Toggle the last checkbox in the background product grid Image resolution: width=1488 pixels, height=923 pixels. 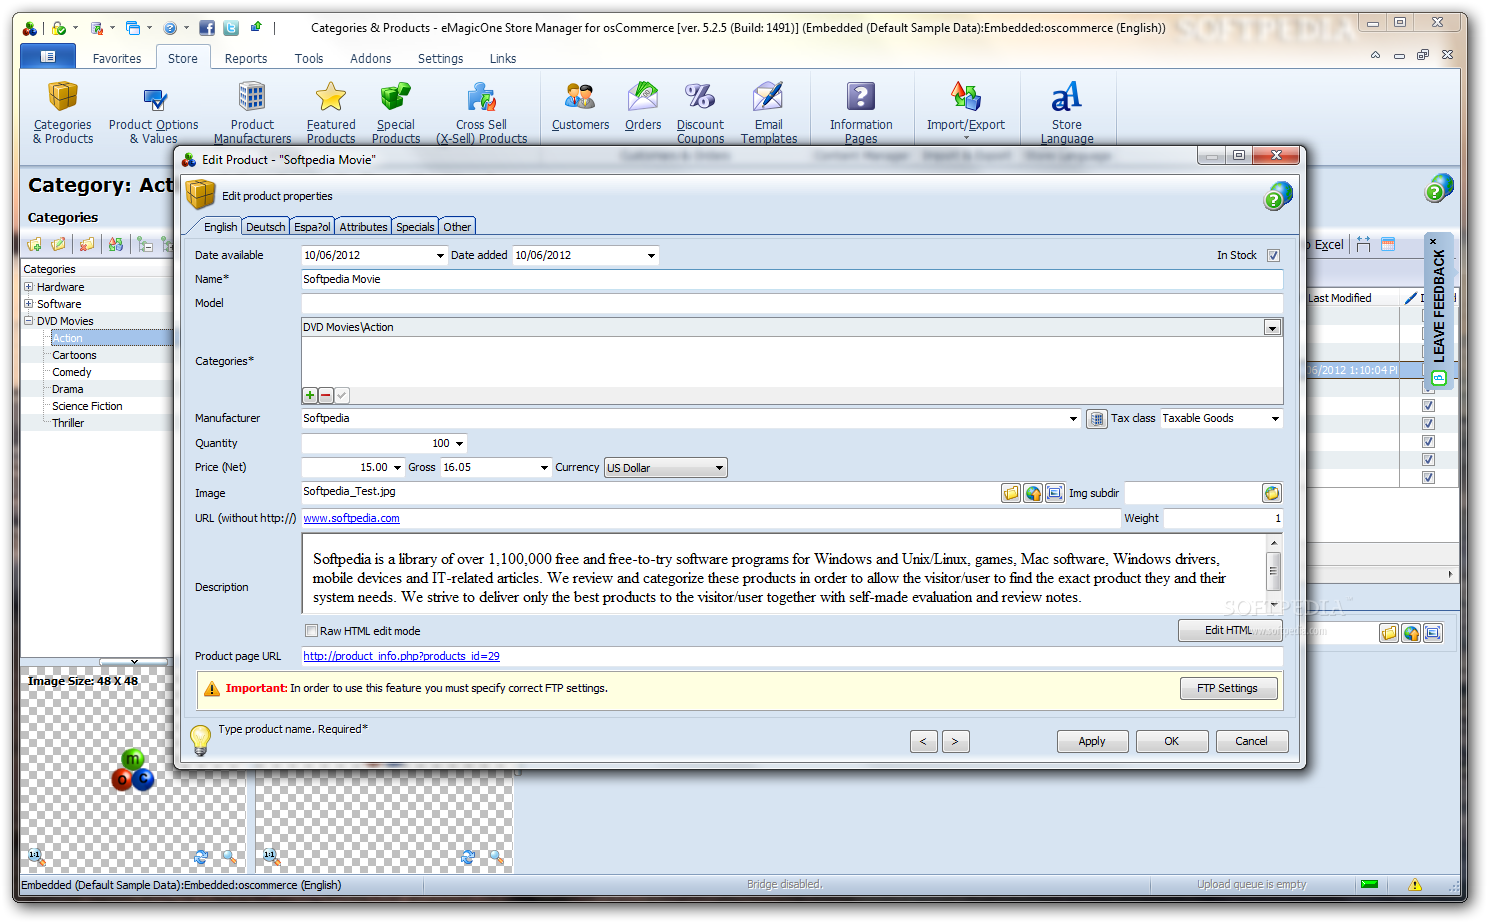(1428, 478)
